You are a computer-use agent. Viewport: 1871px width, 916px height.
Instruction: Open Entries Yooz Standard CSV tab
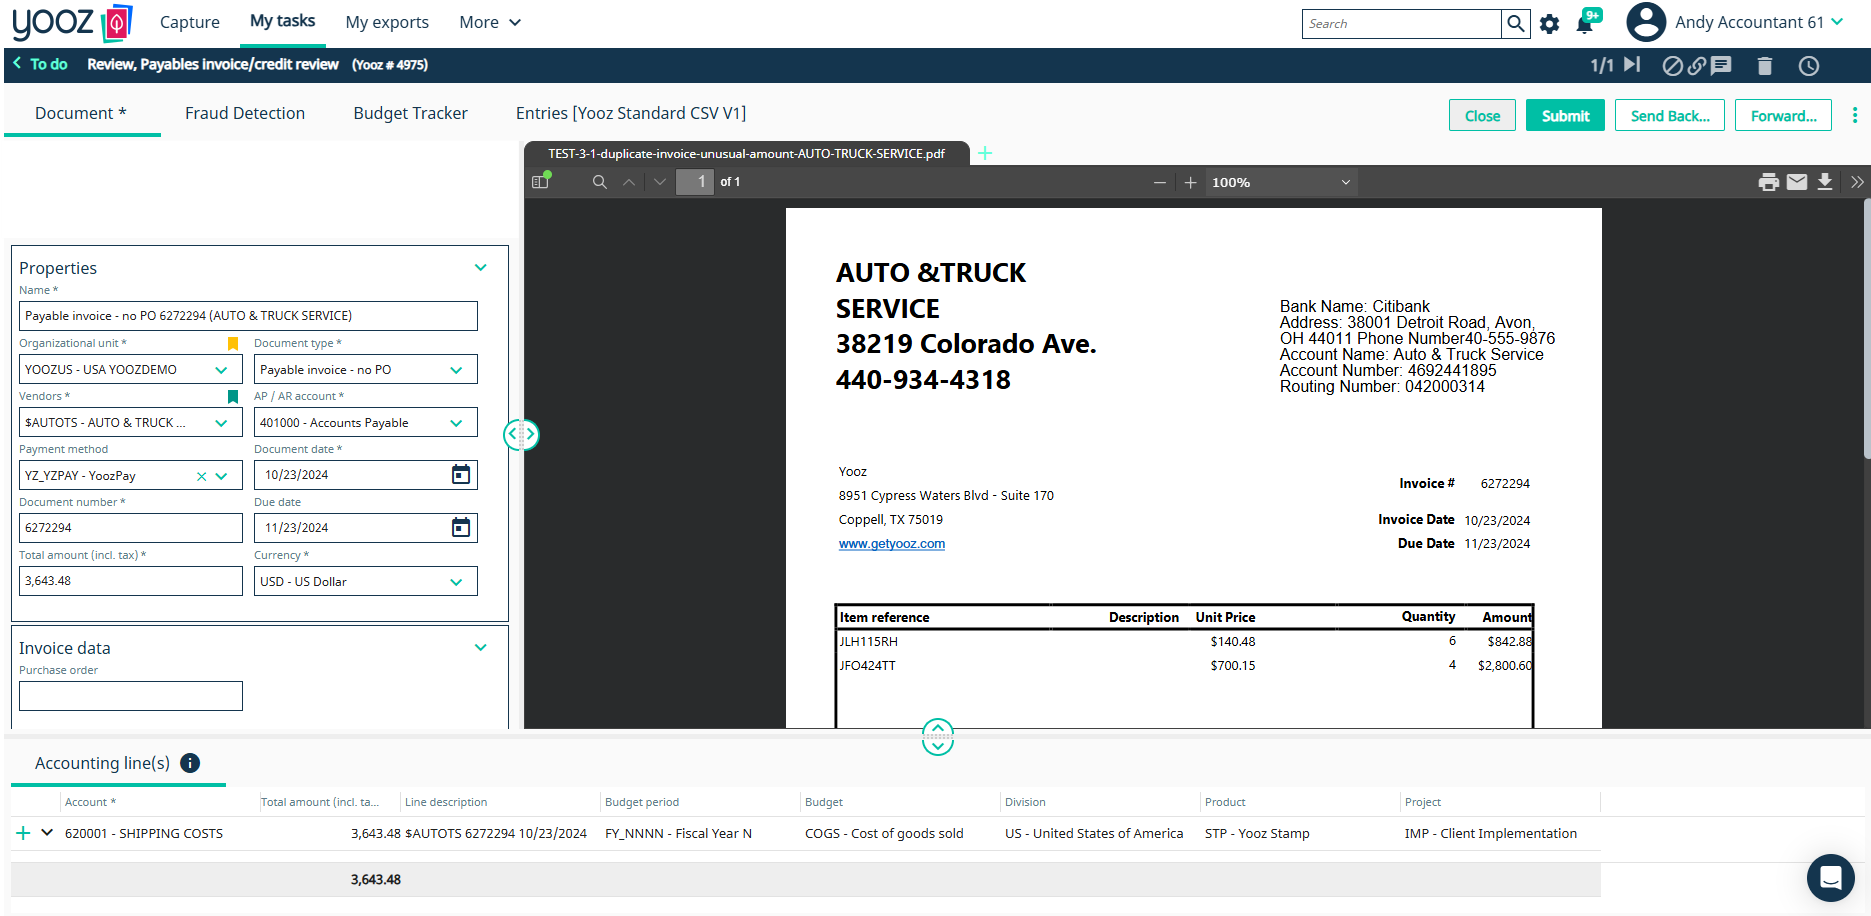click(631, 113)
